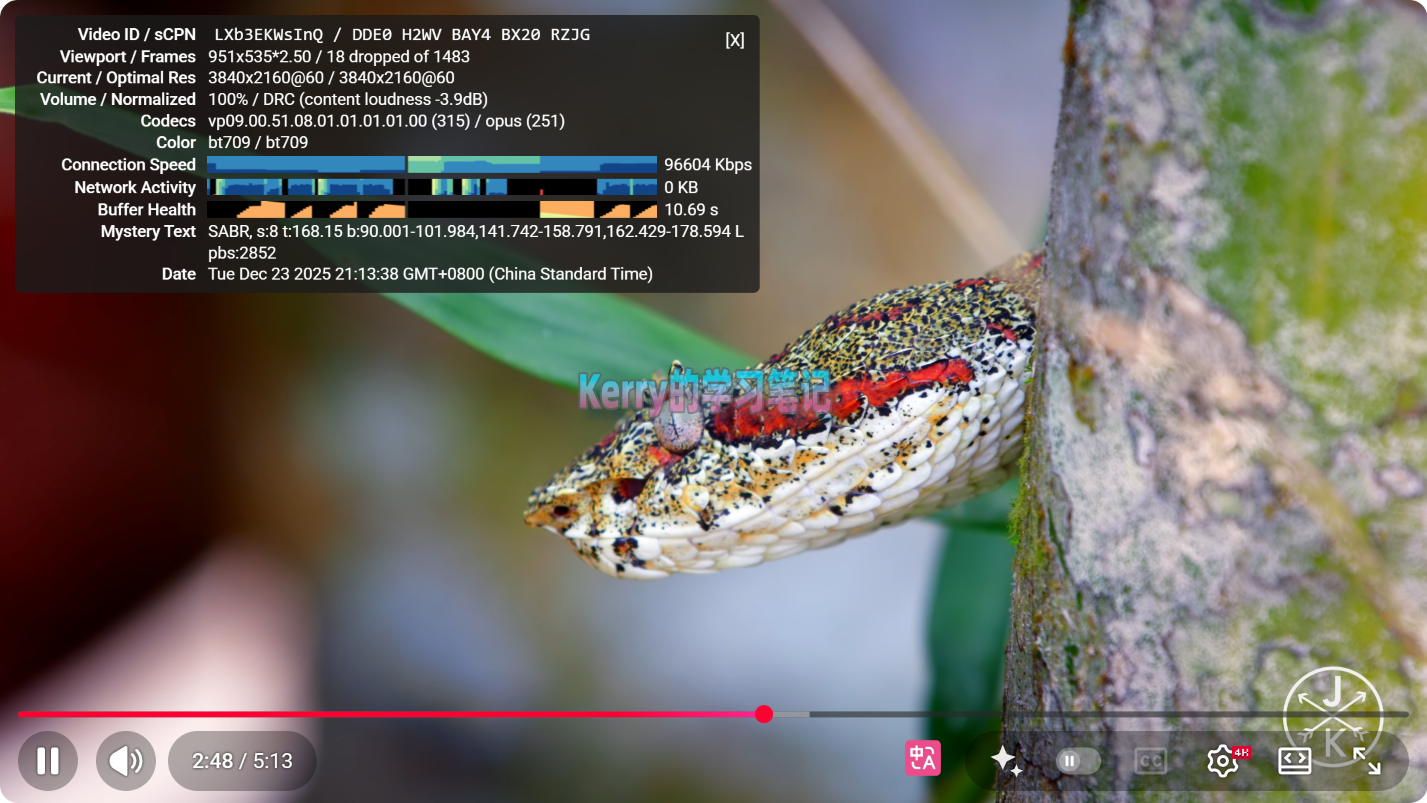This screenshot has height=803, width=1427.
Task: Enter fullscreen mode
Action: click(x=1366, y=761)
